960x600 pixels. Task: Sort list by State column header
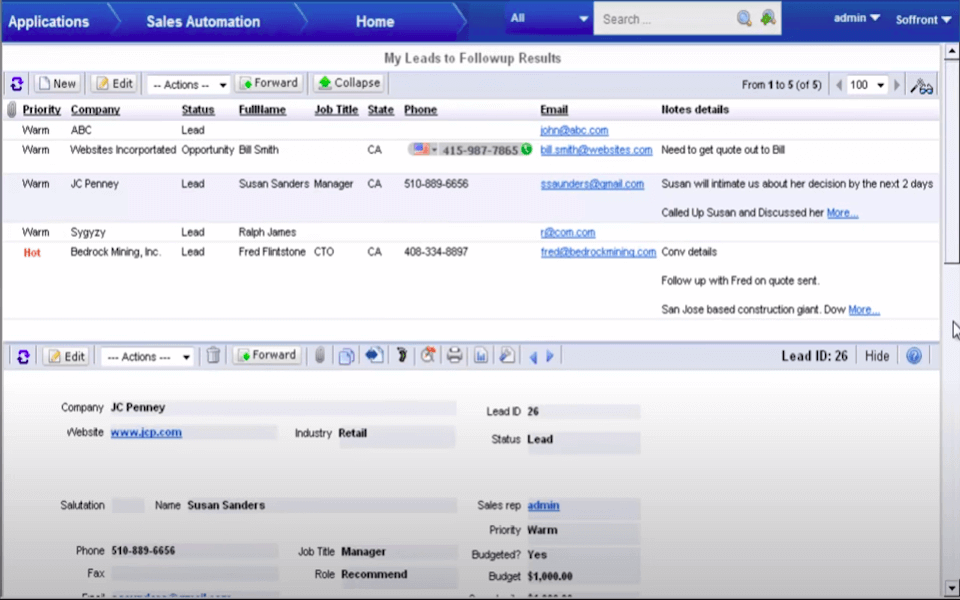tap(381, 110)
